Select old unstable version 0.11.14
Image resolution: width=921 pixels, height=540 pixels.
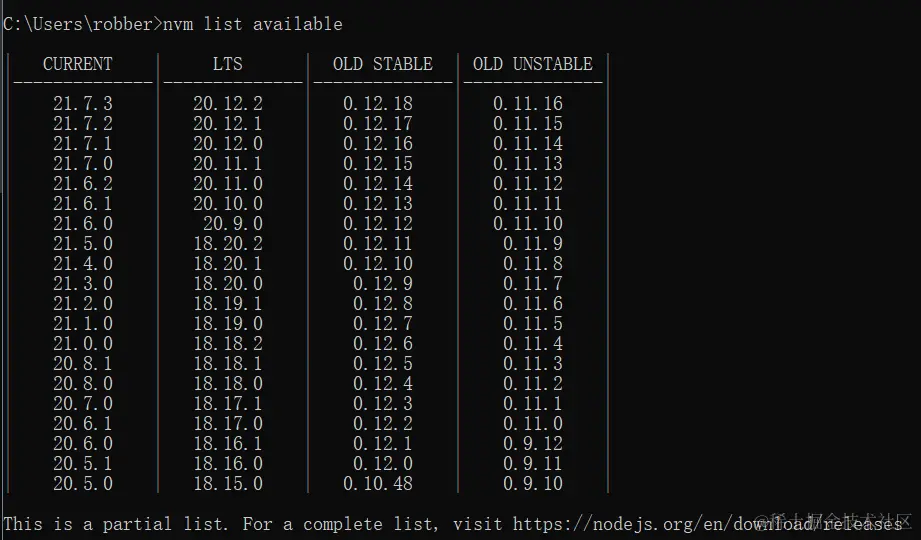pyautogui.click(x=528, y=144)
